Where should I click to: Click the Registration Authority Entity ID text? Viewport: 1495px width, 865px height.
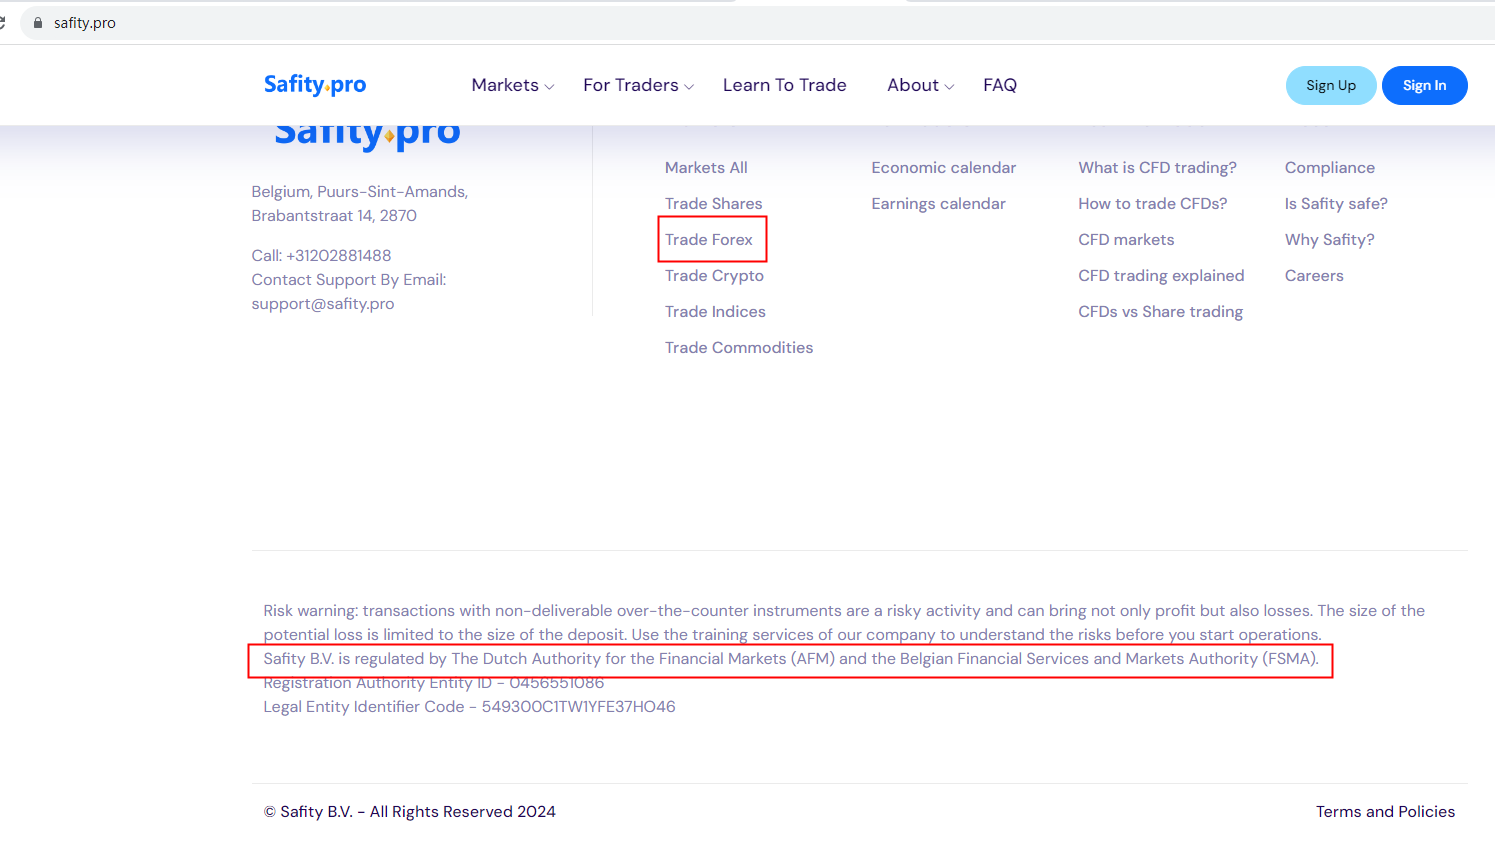click(434, 684)
